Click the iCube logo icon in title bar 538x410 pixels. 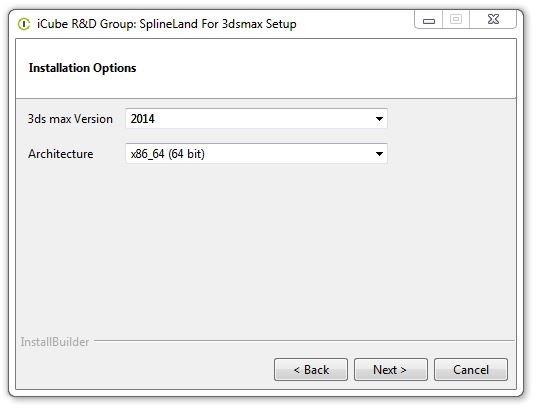[24, 24]
